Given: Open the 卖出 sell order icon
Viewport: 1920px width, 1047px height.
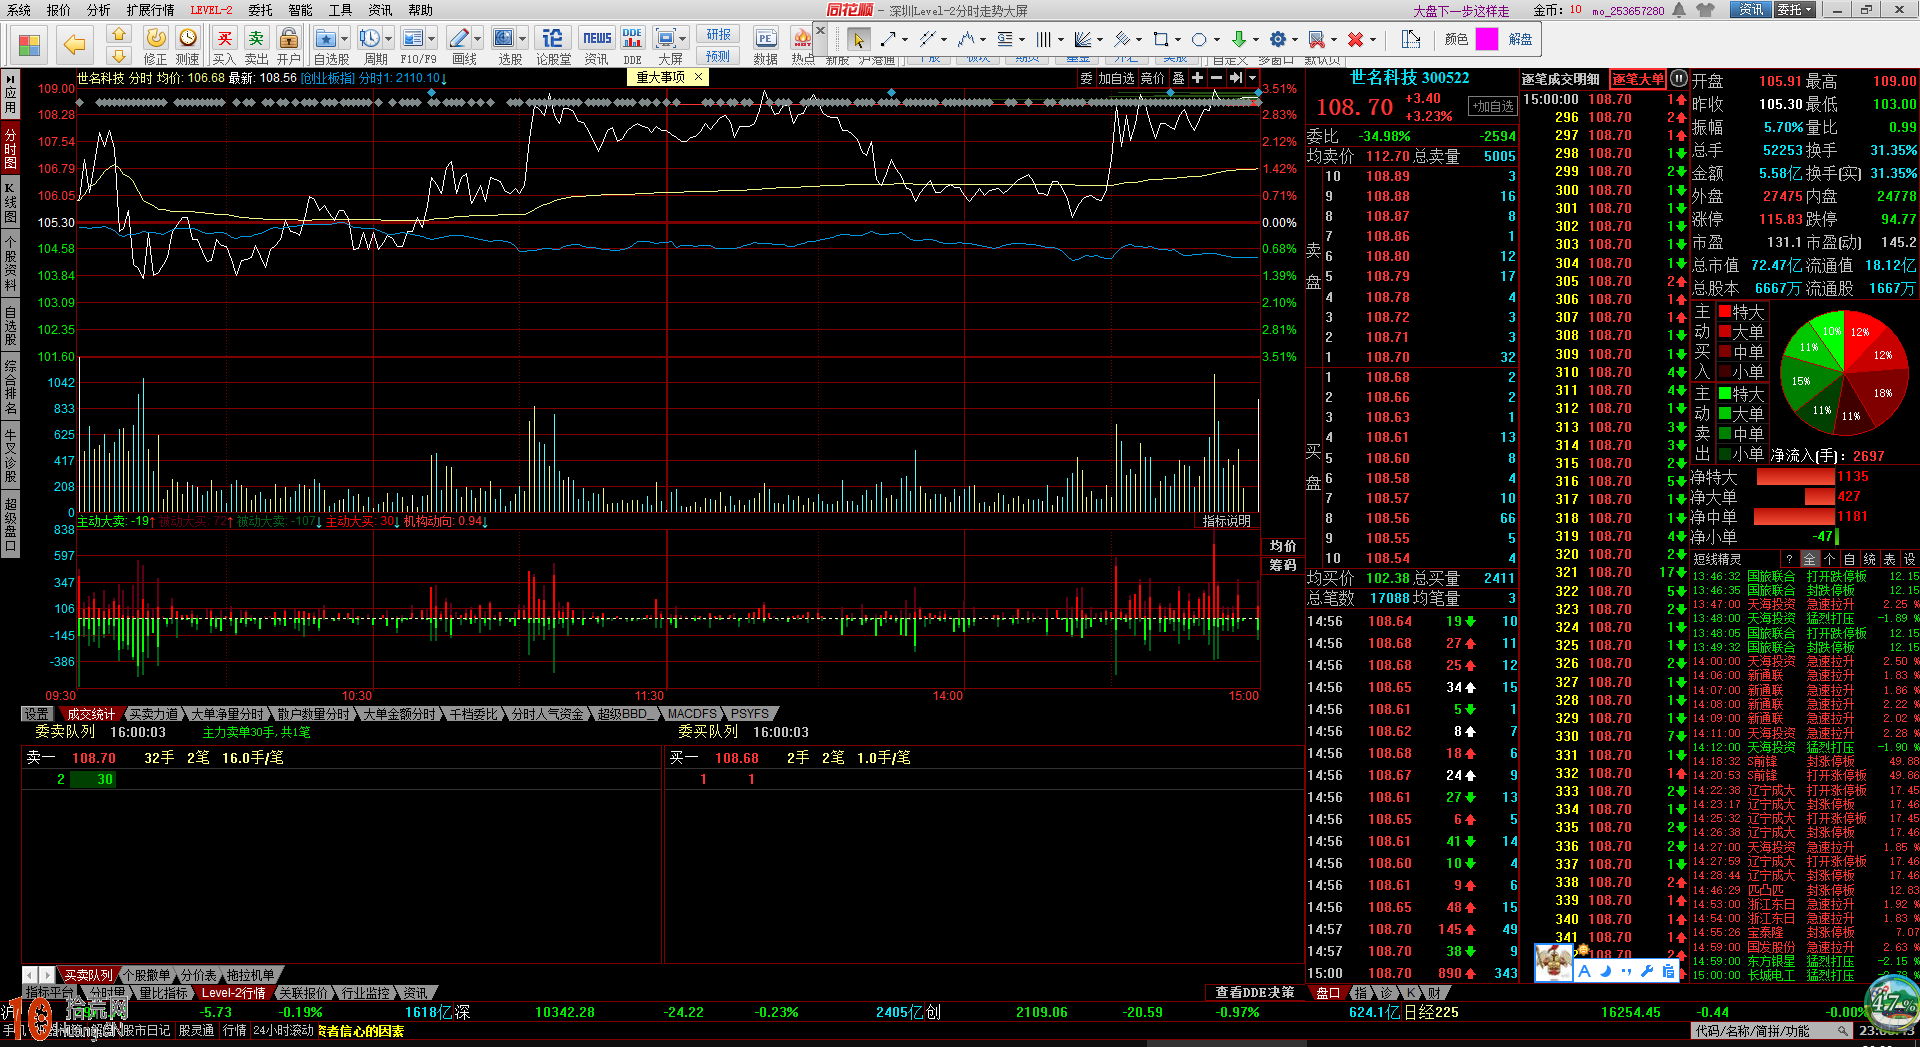Looking at the screenshot, I should click(x=257, y=39).
